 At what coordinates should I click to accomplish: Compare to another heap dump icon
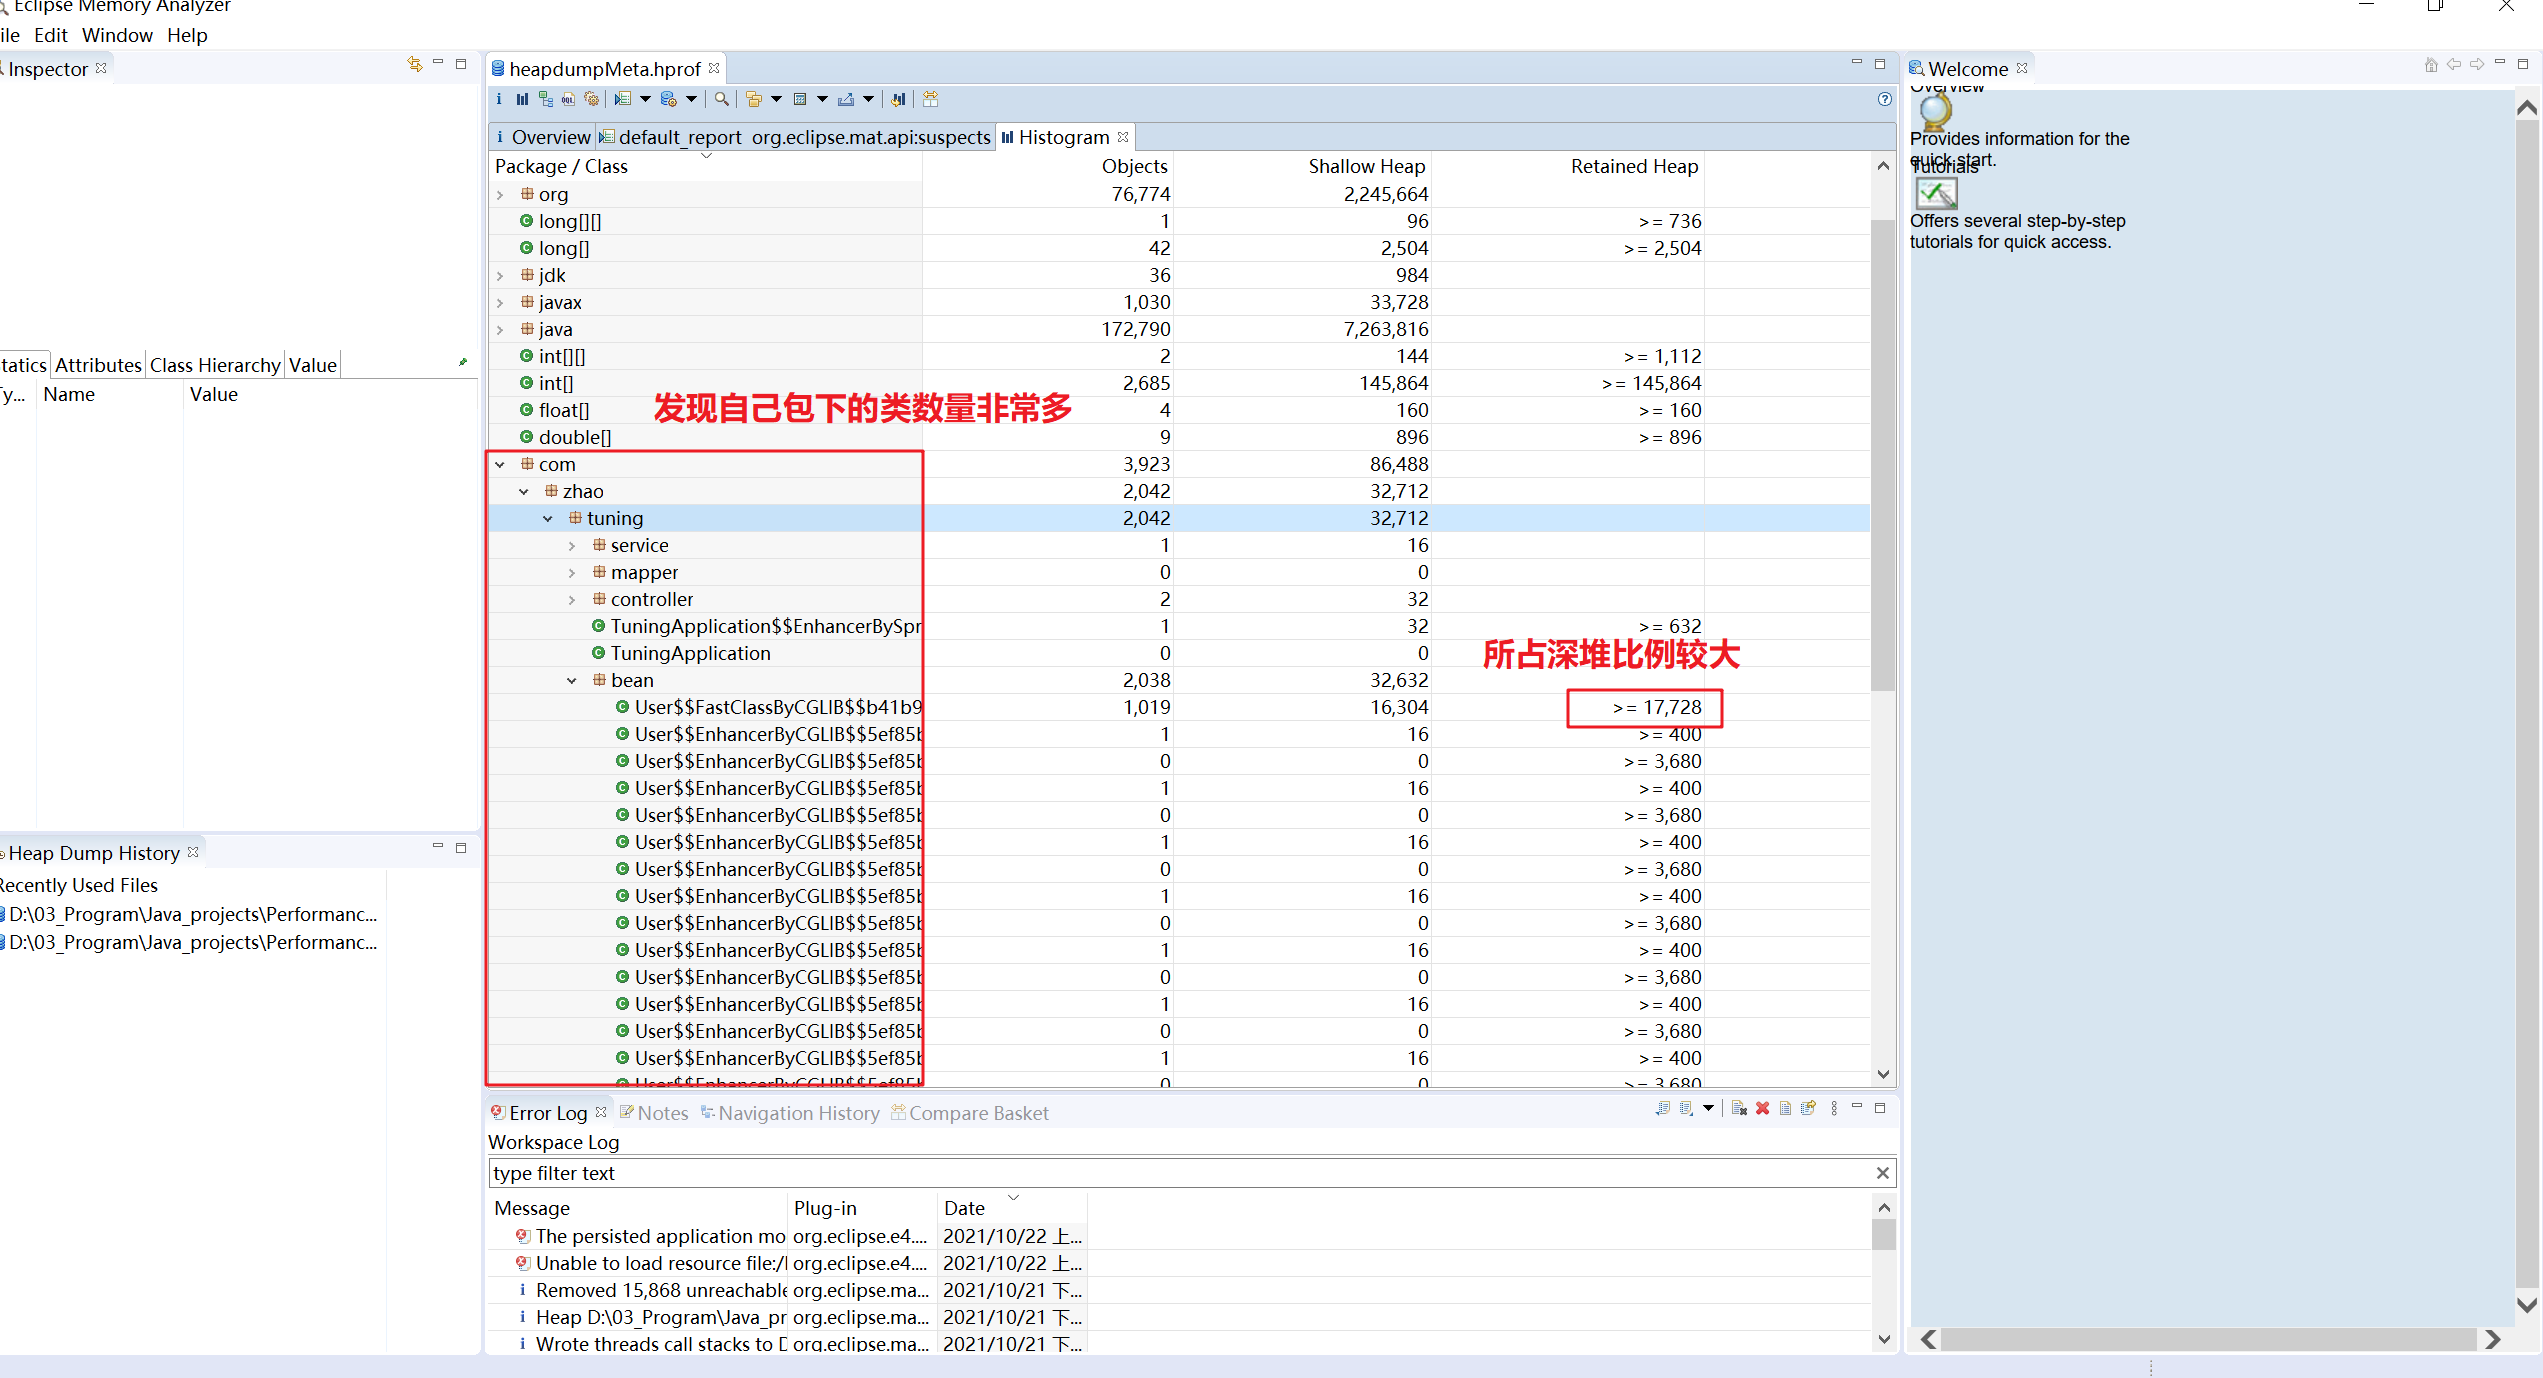click(x=898, y=99)
